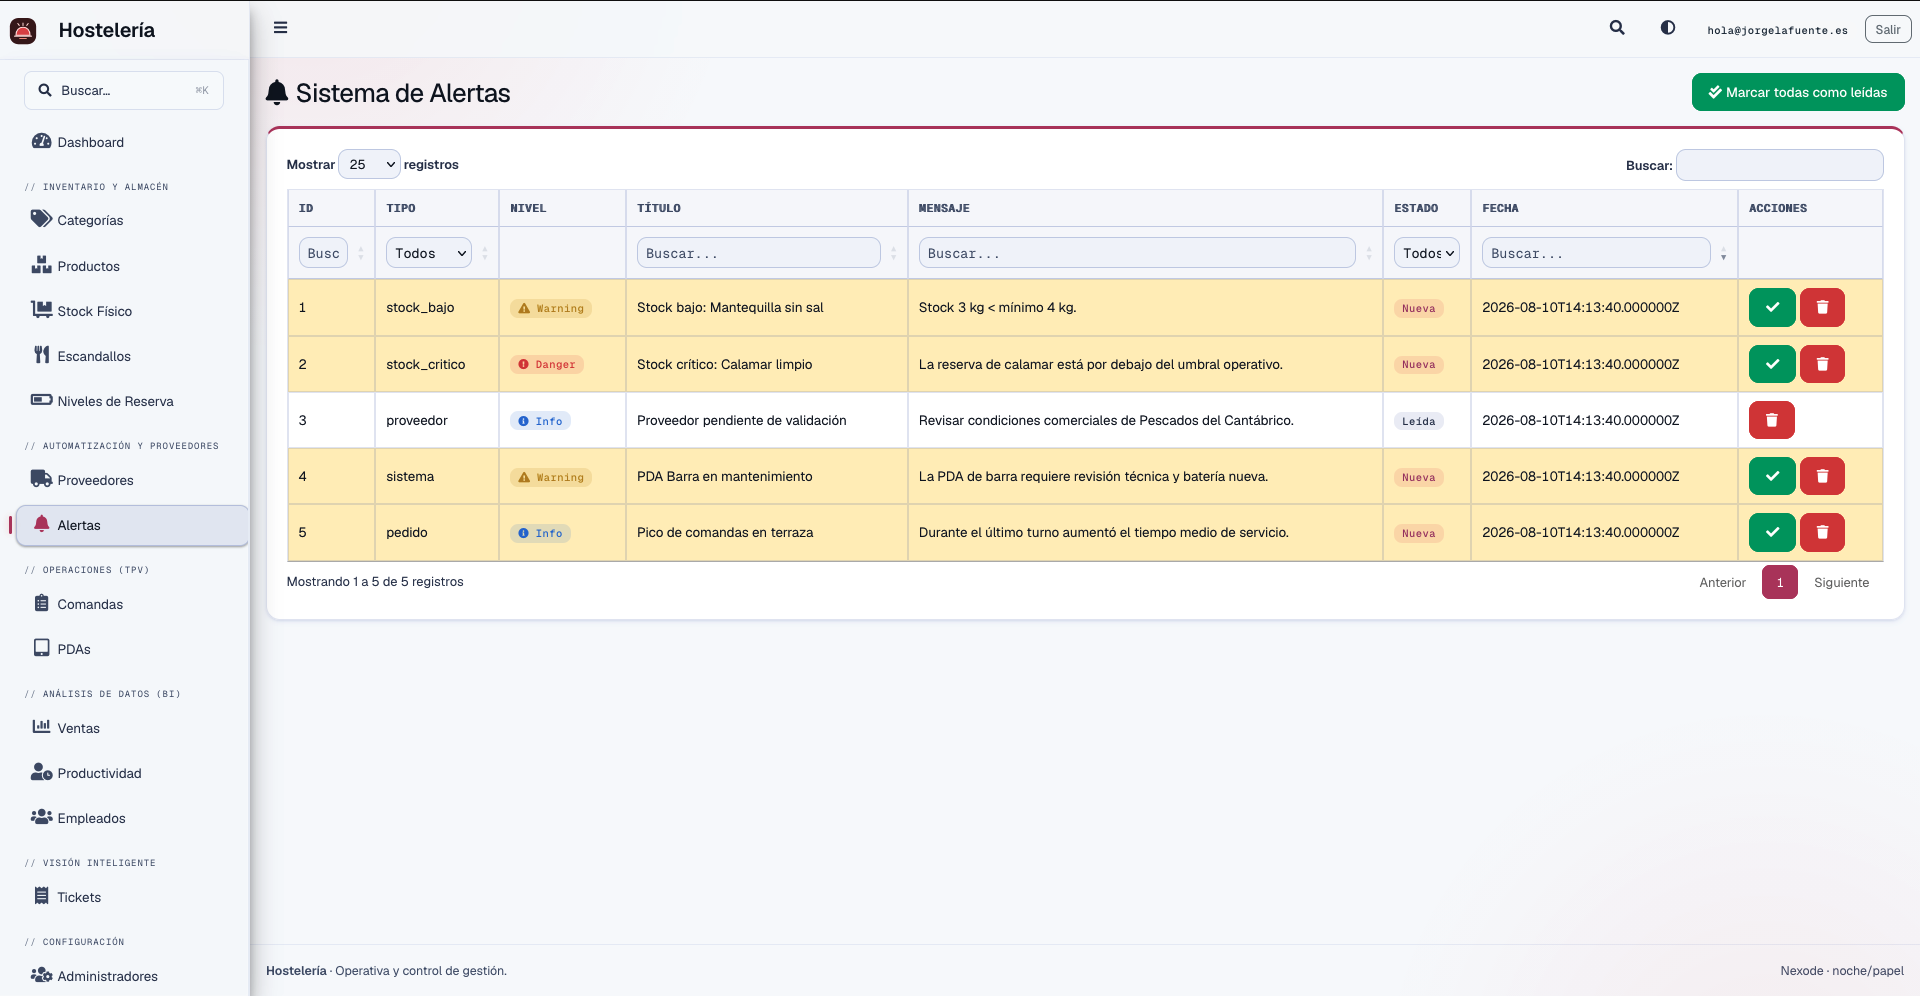Screen dimensions: 1920x996
Task: Open the records-per-page dropdown showing 25
Action: tap(370, 164)
